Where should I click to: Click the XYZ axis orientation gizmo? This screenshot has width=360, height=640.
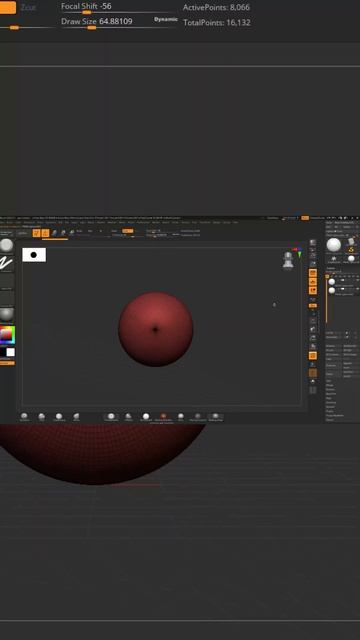point(298,251)
